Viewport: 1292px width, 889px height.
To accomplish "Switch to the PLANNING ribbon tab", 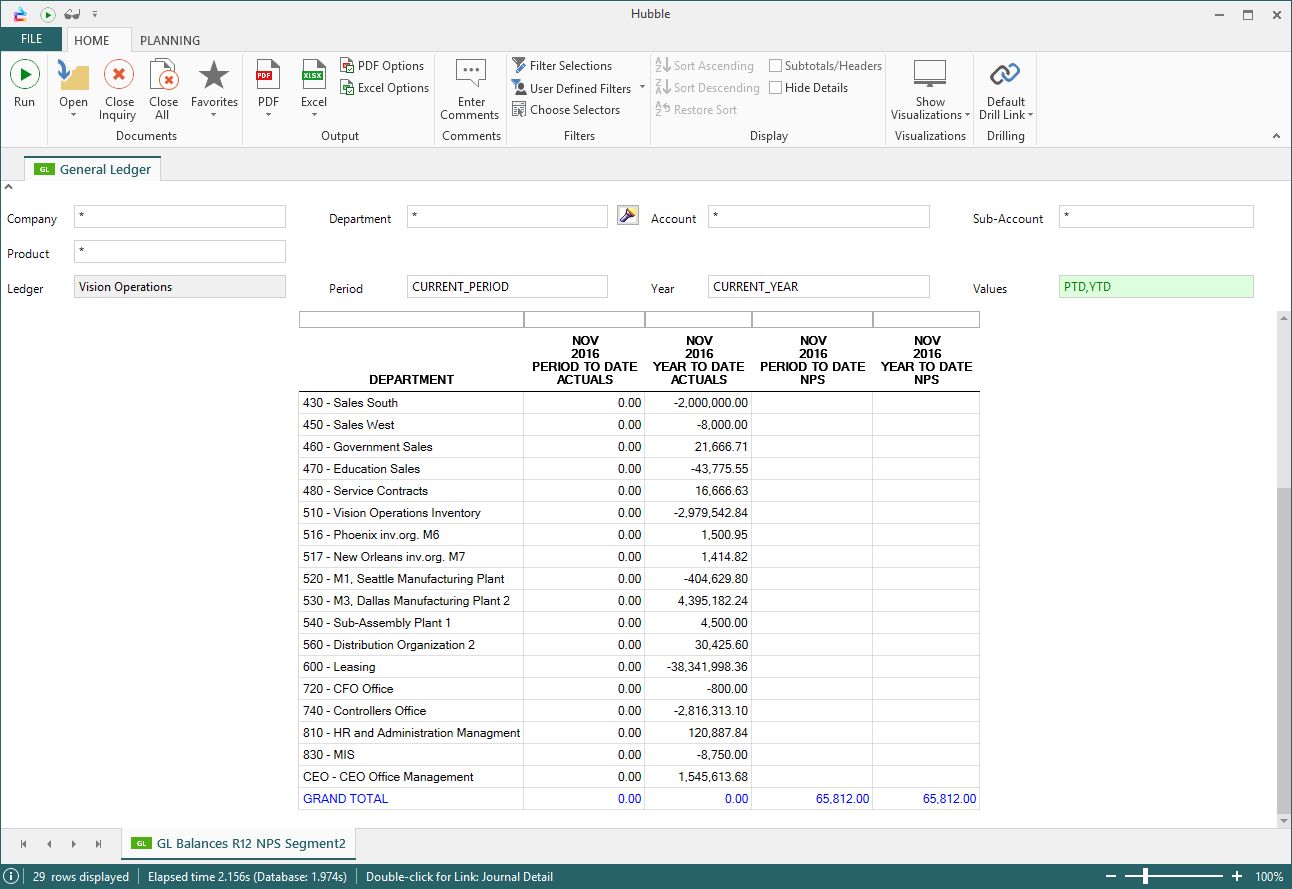I will coord(169,41).
